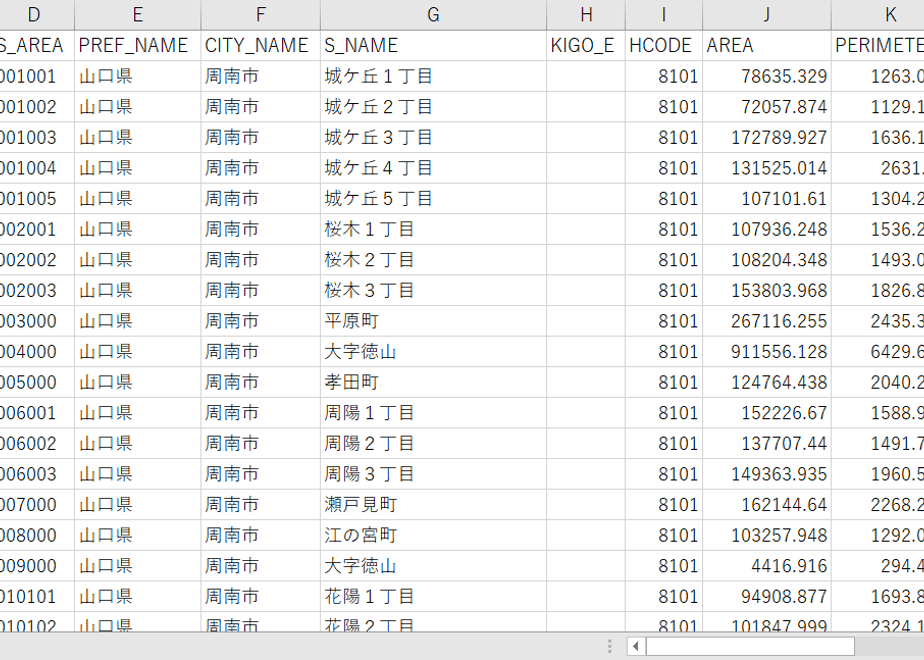This screenshot has width=924, height=660.
Task: Click the HCODE header cell
Action: pos(664,45)
